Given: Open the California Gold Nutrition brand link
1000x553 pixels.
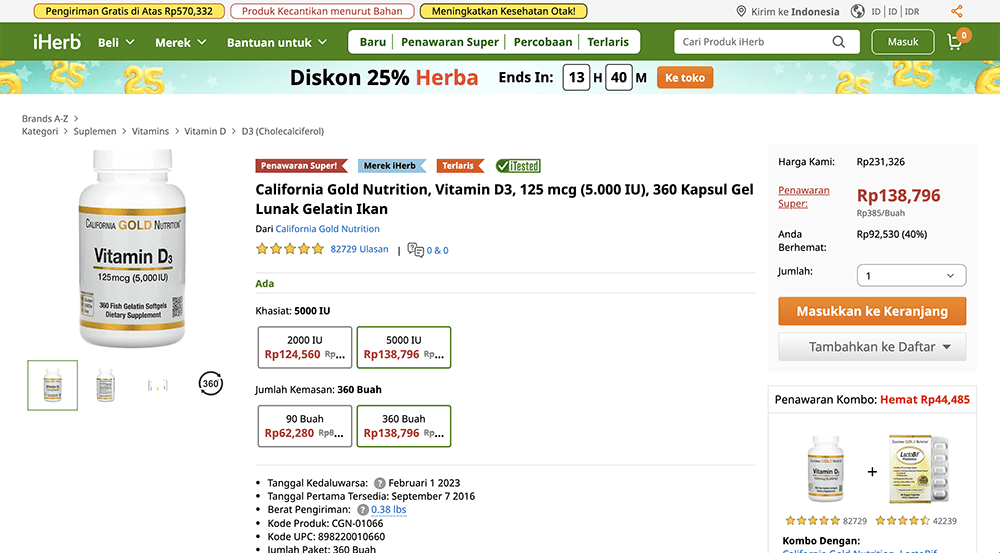Looking at the screenshot, I should click(327, 229).
